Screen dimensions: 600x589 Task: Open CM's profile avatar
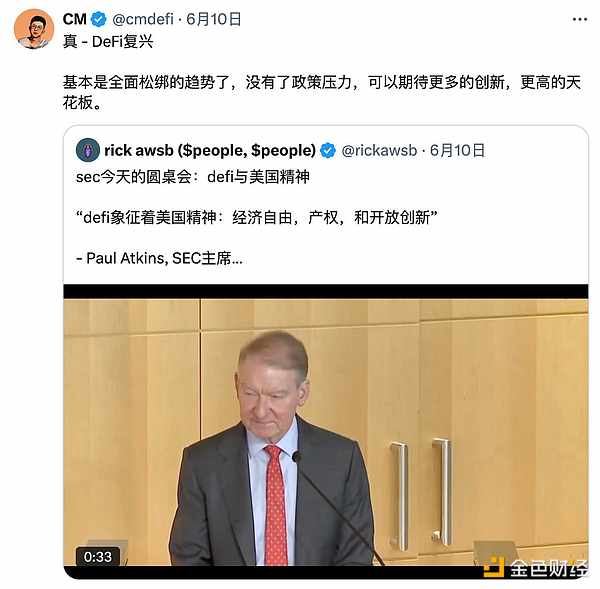click(x=34, y=29)
